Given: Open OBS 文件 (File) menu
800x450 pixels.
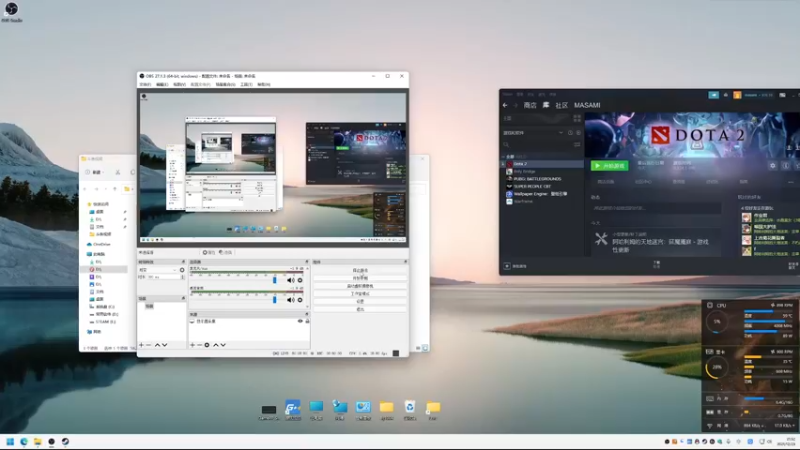Looking at the screenshot, I should 145,85.
